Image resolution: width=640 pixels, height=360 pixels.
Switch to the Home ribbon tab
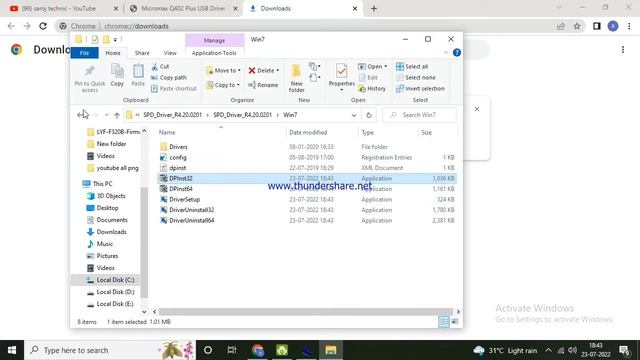click(113, 53)
